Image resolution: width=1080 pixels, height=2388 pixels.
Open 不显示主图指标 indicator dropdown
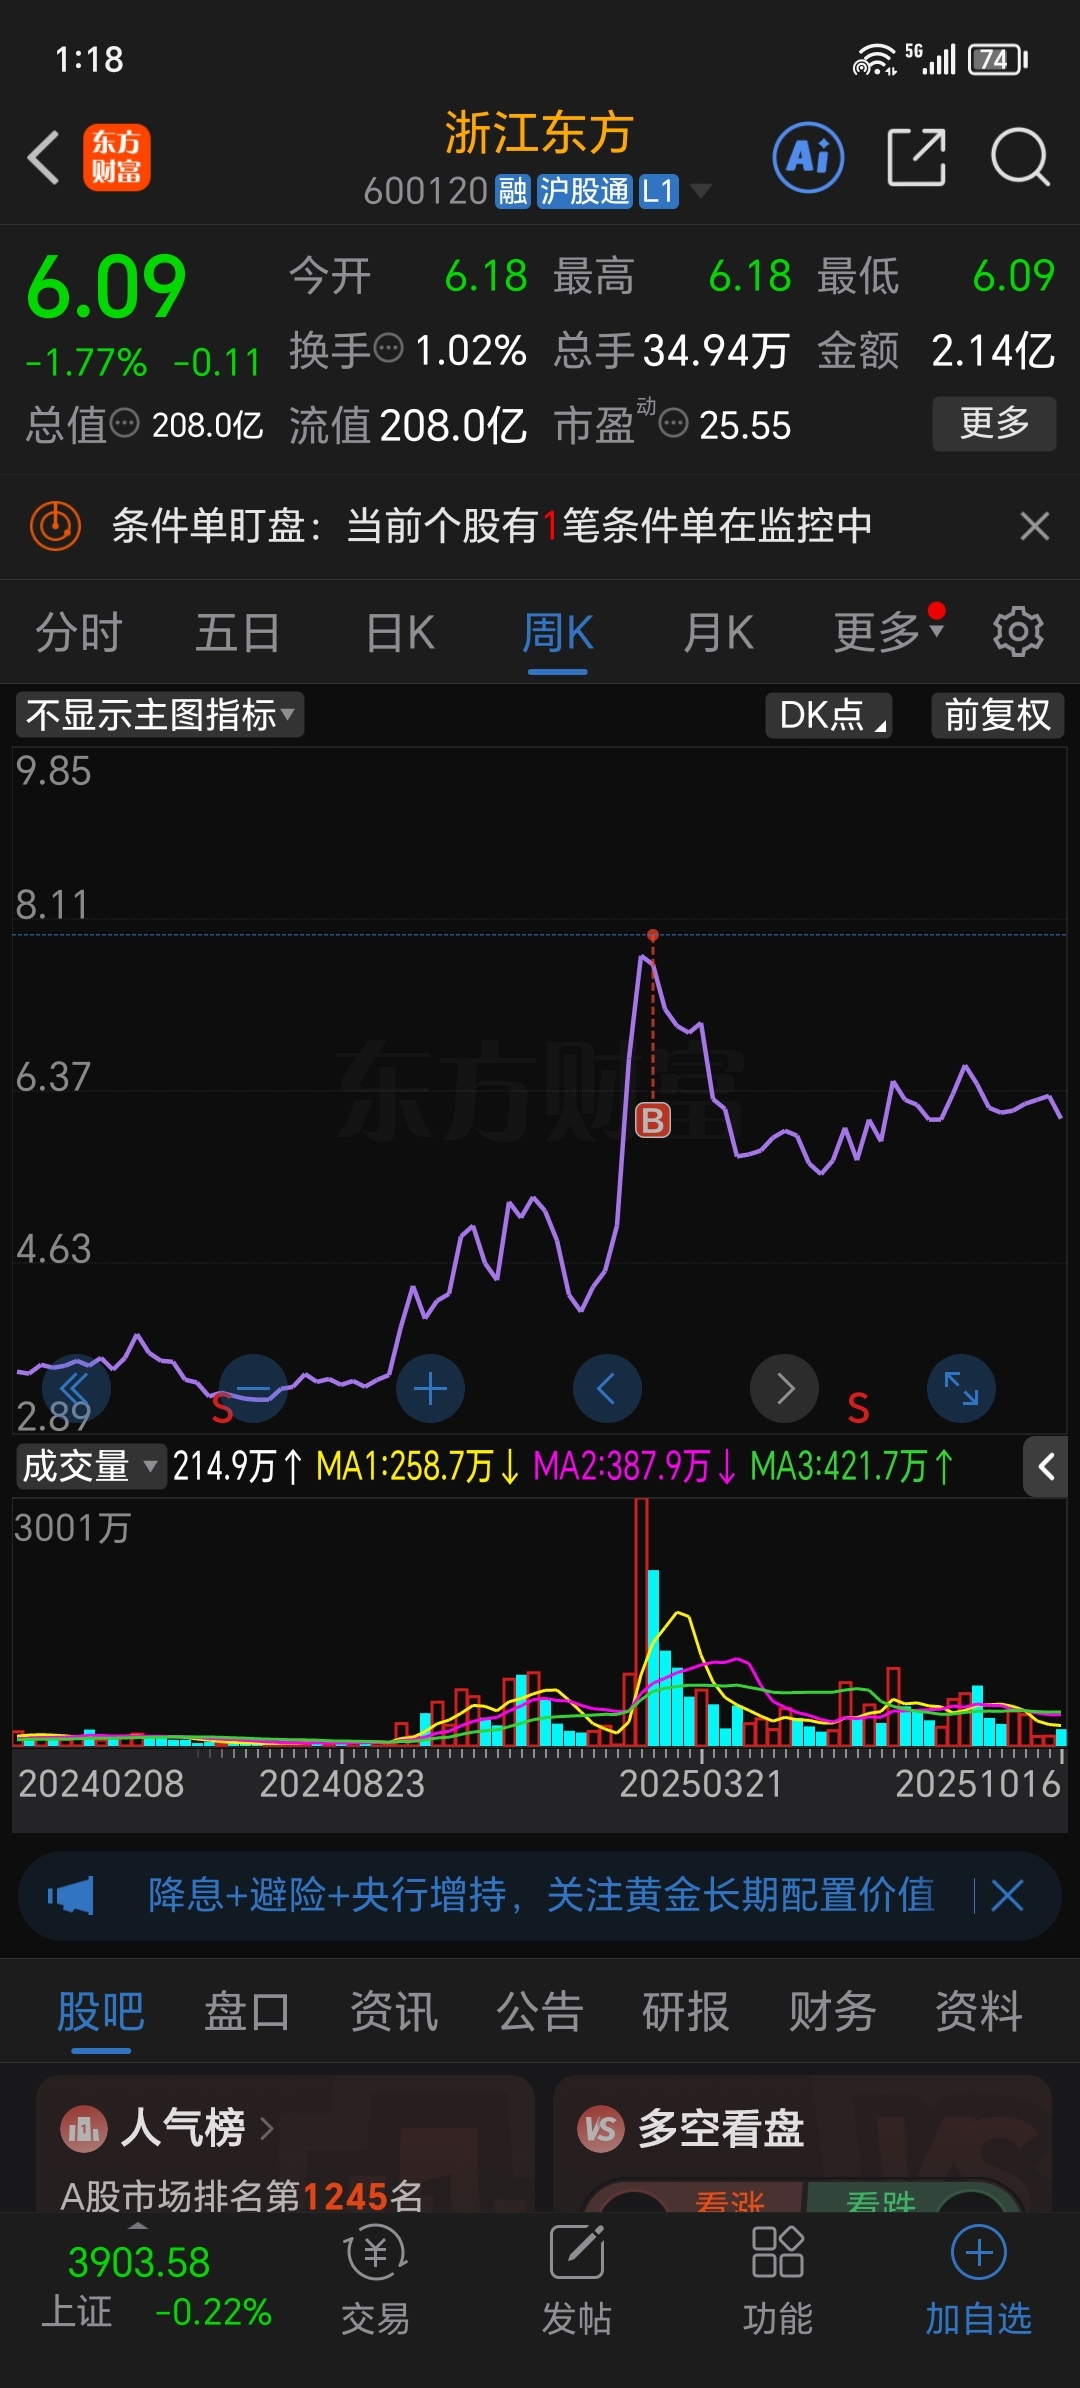click(x=160, y=715)
